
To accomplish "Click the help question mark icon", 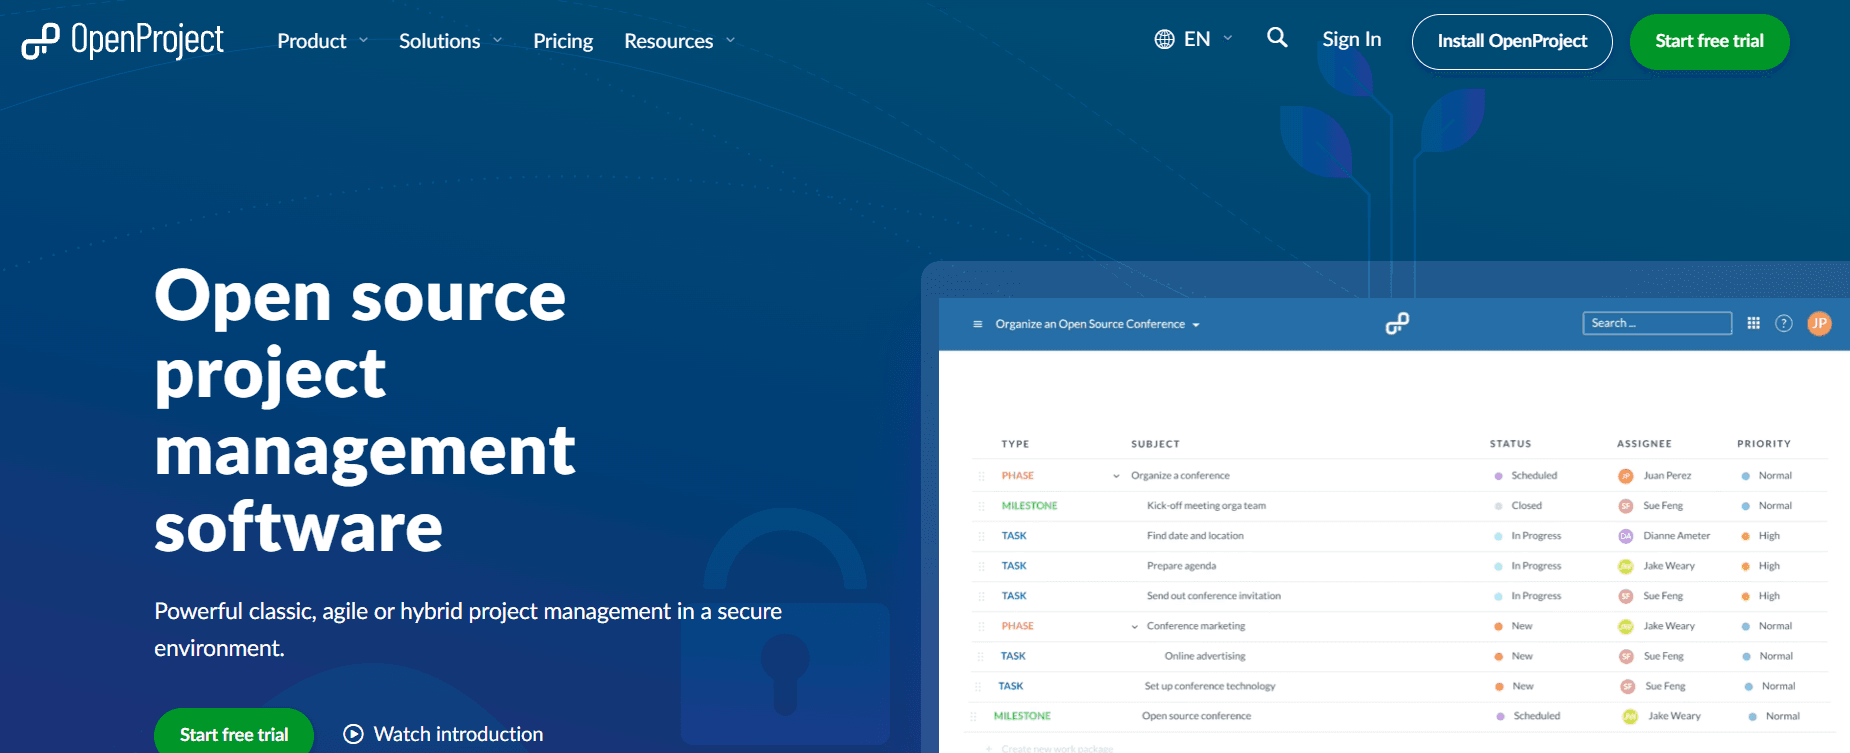I will (x=1784, y=323).
